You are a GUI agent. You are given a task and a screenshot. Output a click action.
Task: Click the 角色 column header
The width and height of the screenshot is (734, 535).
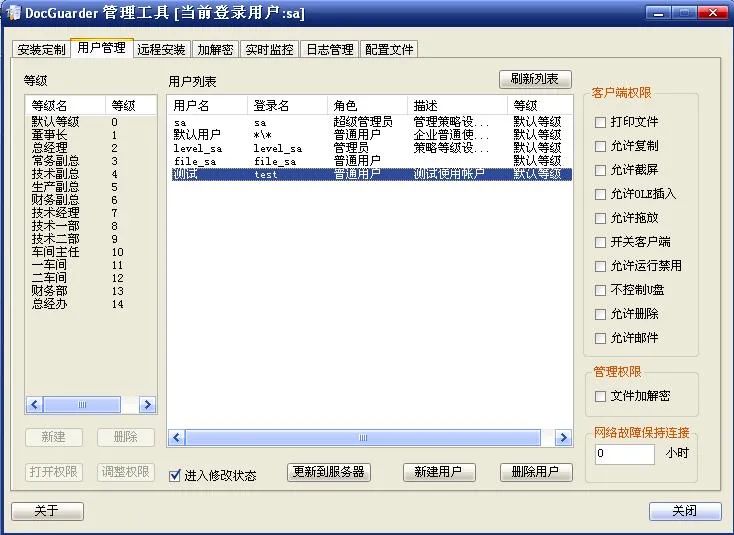coord(367,106)
